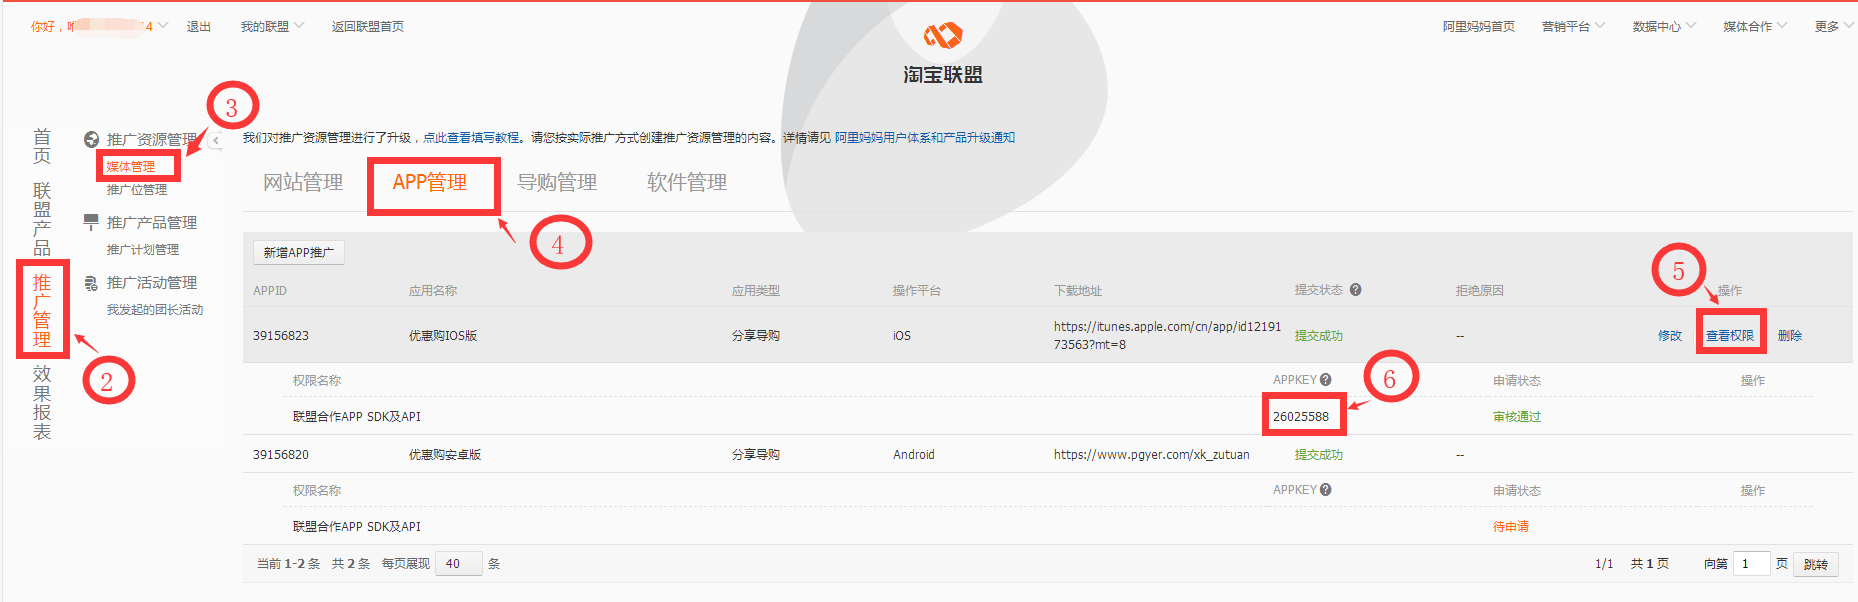Click 提交成功 status in the Android row
The height and width of the screenshot is (602, 1858).
[1319, 455]
